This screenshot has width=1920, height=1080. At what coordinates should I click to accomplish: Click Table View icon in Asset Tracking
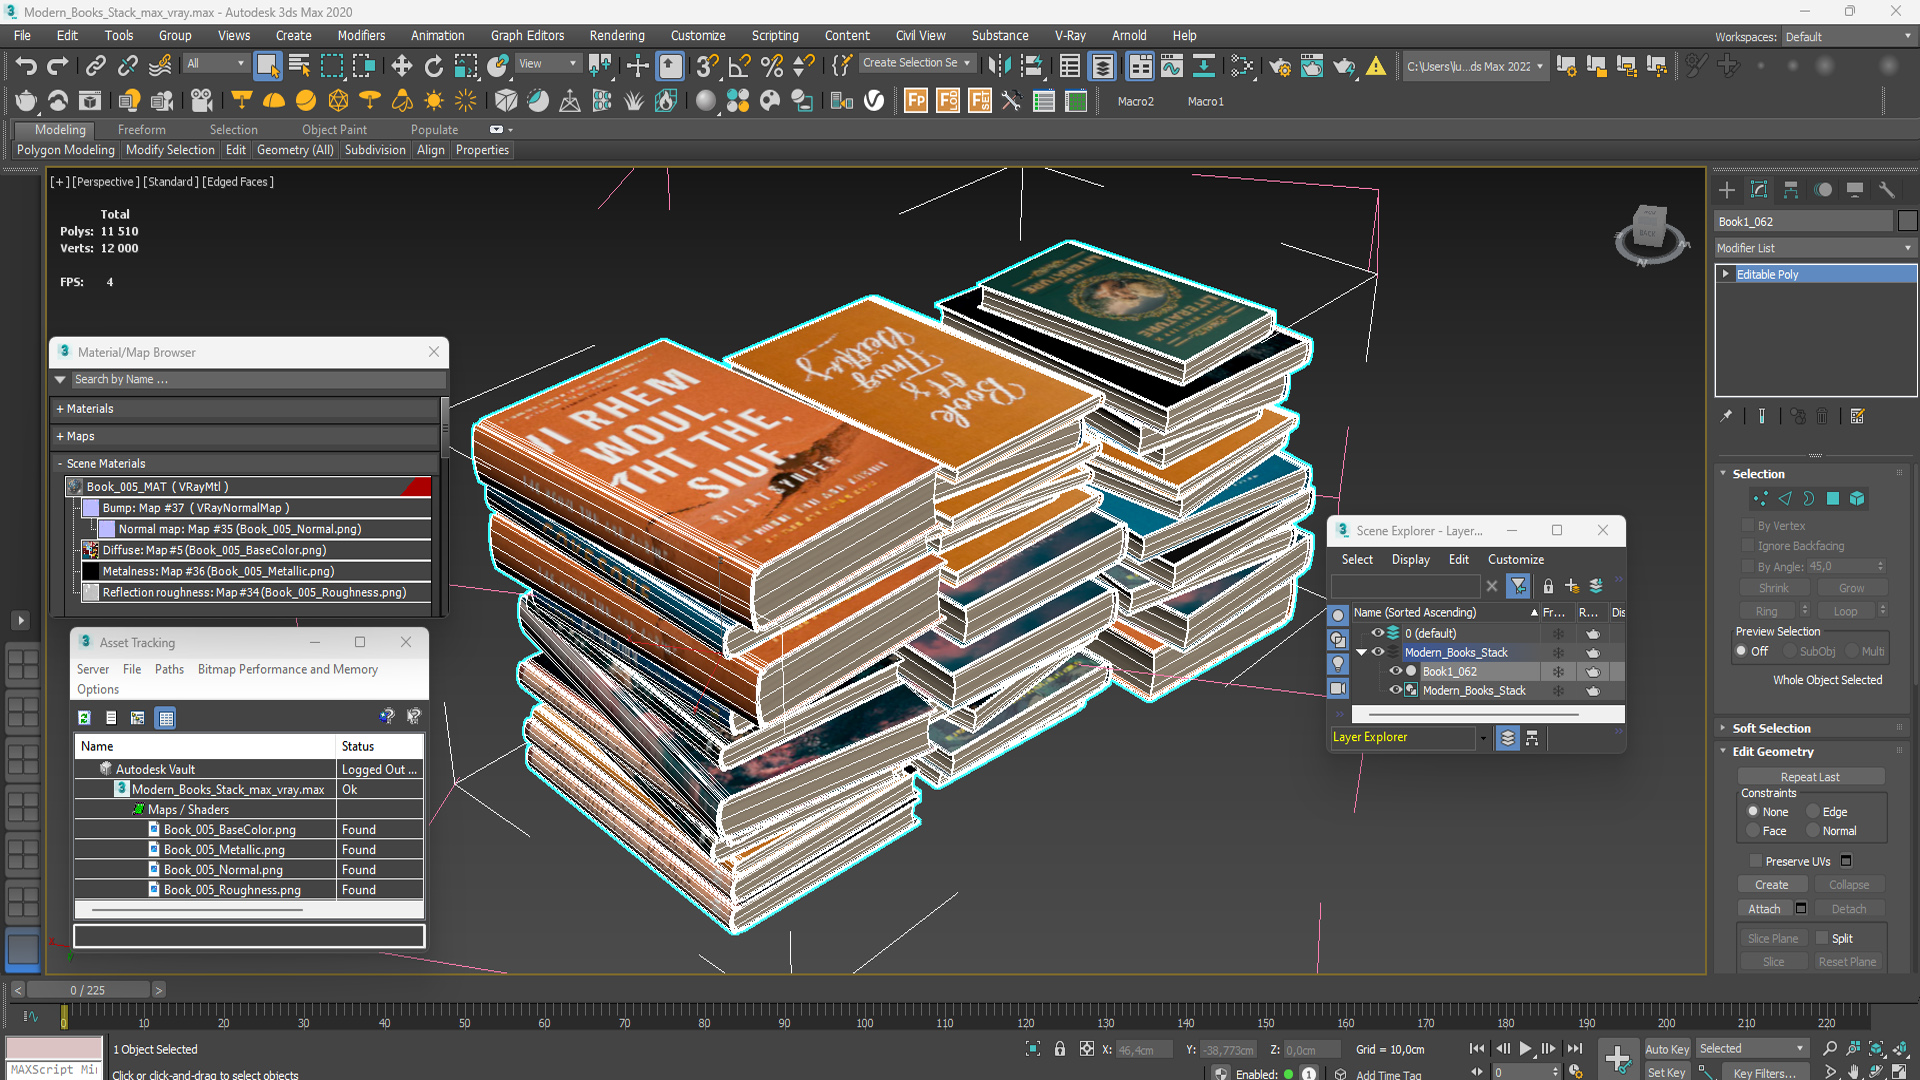point(166,717)
